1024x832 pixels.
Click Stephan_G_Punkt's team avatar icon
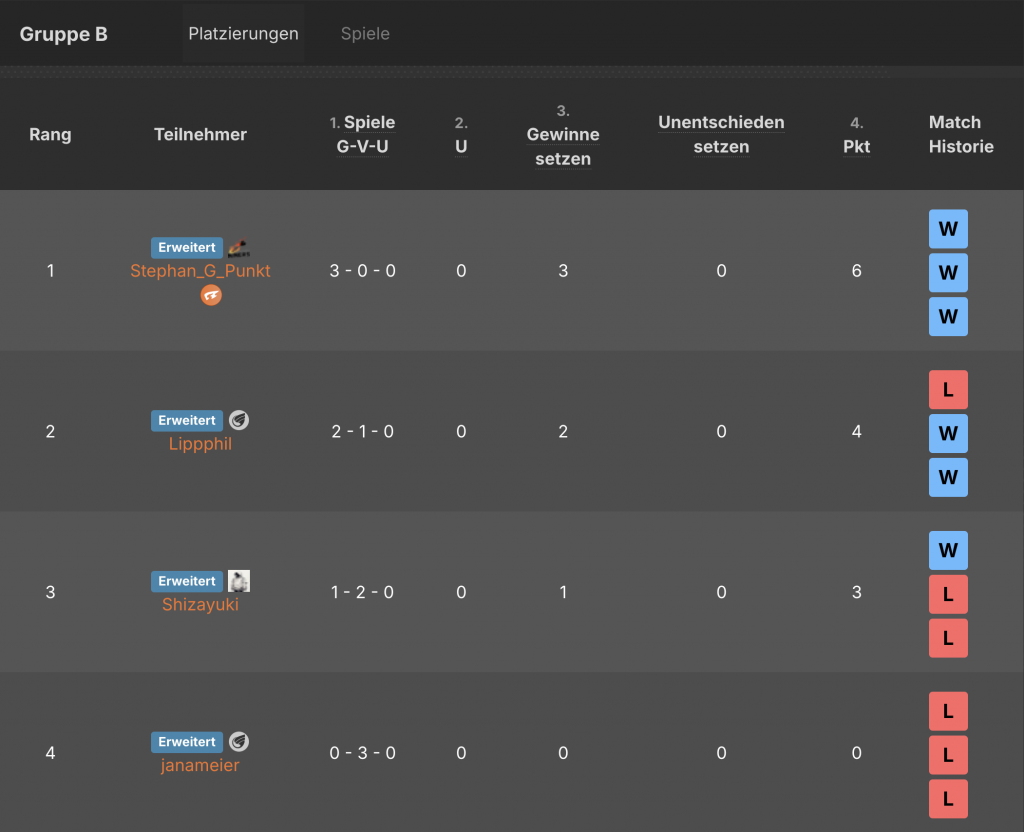(x=238, y=248)
